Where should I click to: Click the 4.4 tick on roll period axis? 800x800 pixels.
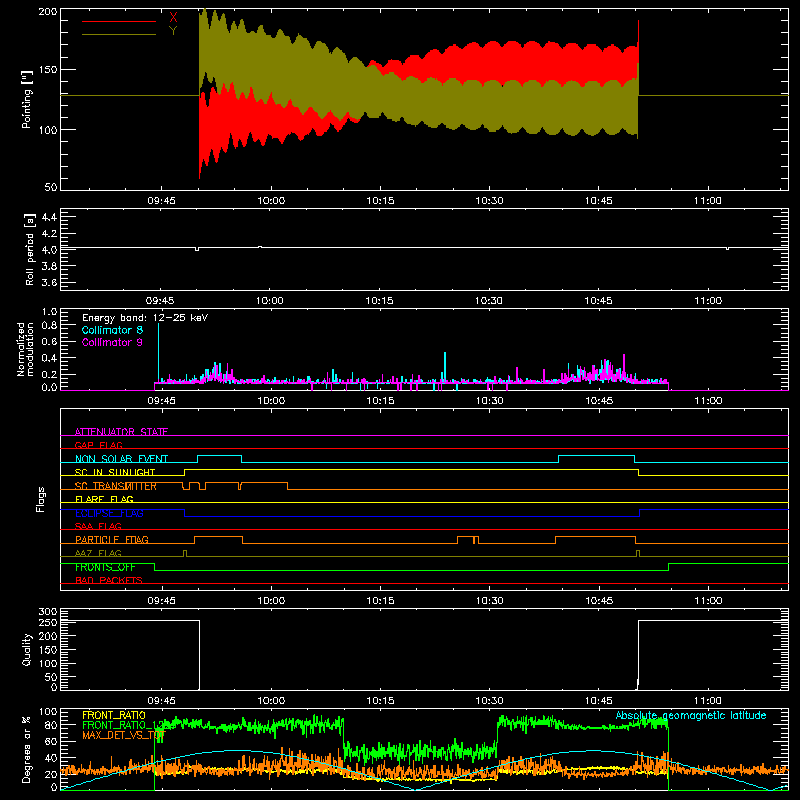tap(49, 217)
